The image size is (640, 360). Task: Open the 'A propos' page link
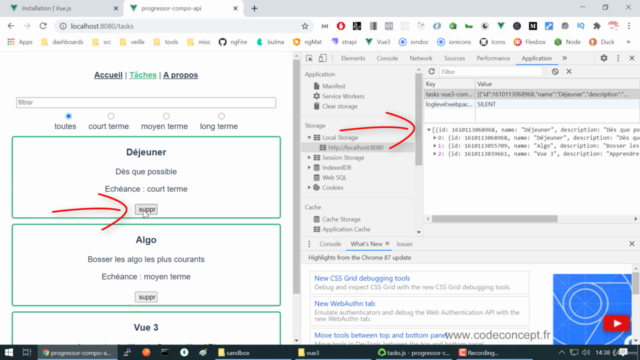pos(180,75)
